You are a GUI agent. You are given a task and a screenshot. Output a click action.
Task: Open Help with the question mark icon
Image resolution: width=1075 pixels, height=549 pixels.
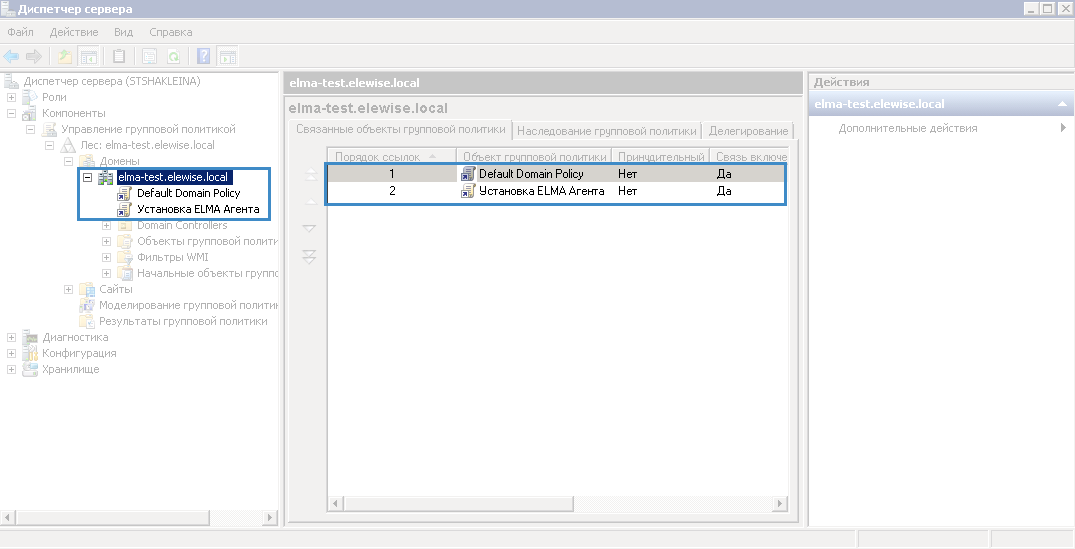[x=204, y=57]
